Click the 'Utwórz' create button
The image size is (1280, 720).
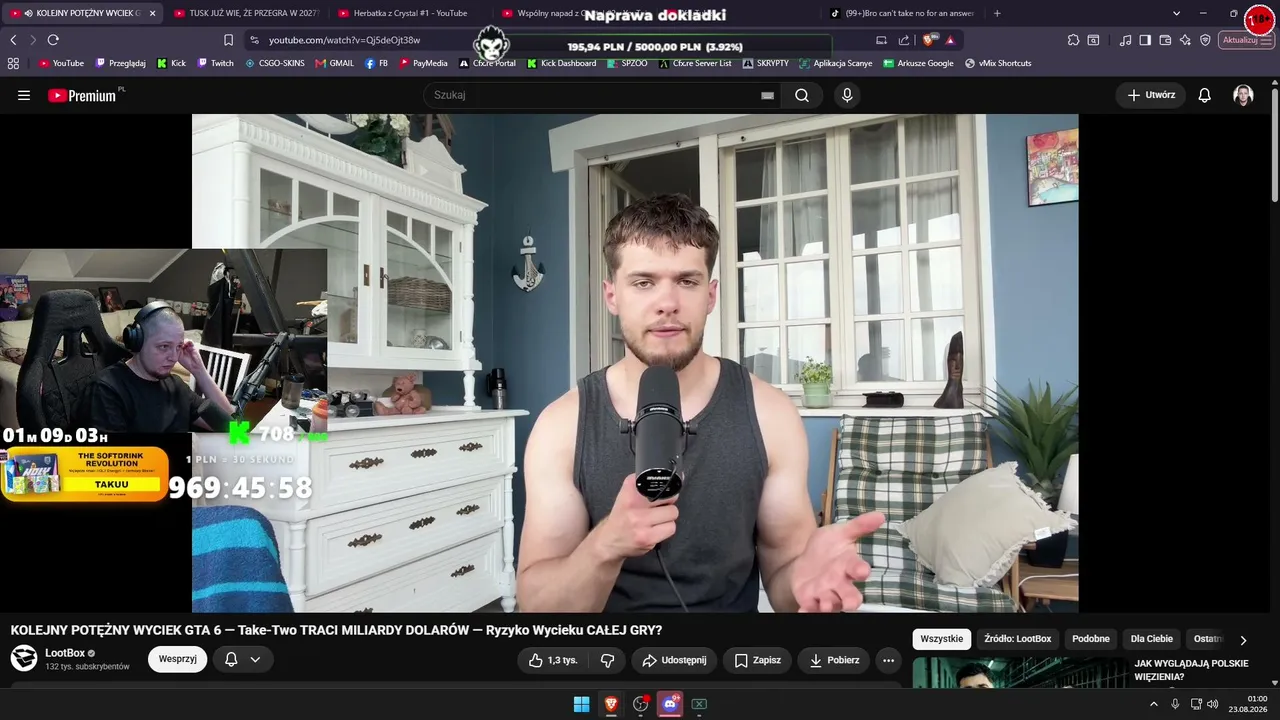(x=1151, y=95)
